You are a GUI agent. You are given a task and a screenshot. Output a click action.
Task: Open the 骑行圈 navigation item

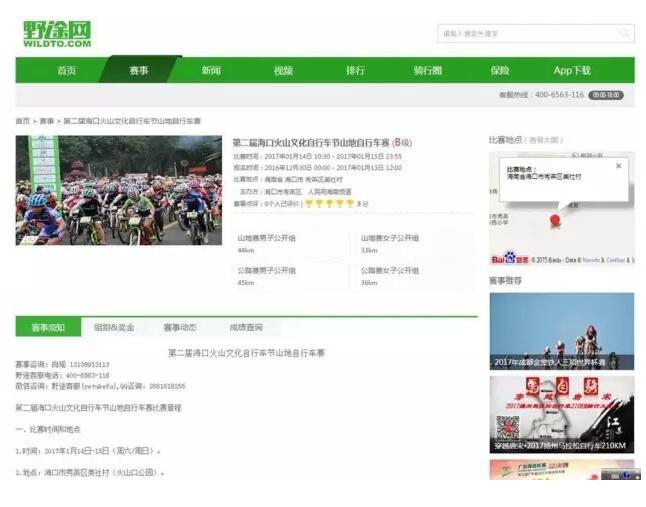pyautogui.click(x=428, y=70)
